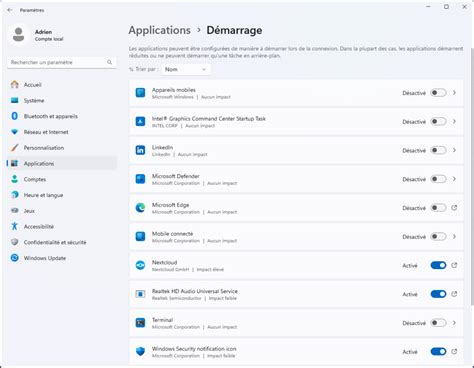
Task: Click the Intel Graphics Command Center icon
Action: tap(140, 122)
